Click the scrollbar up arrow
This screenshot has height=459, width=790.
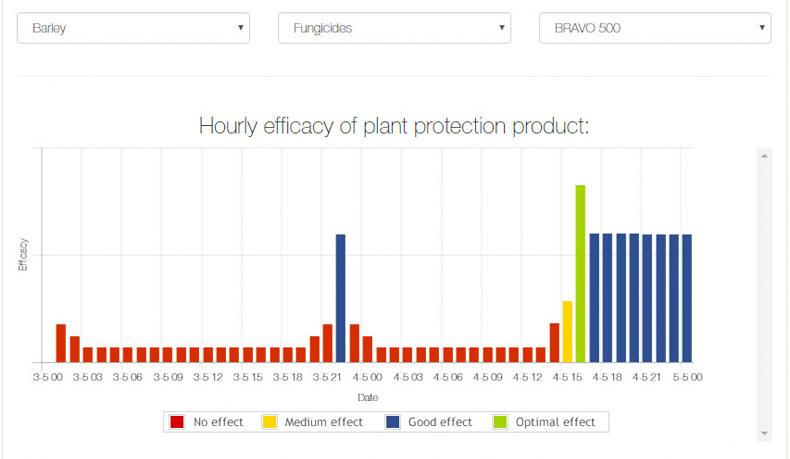(x=765, y=156)
